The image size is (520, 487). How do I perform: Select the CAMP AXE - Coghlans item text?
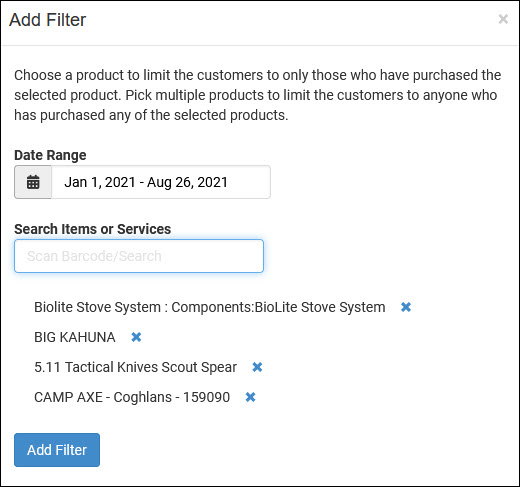point(132,397)
